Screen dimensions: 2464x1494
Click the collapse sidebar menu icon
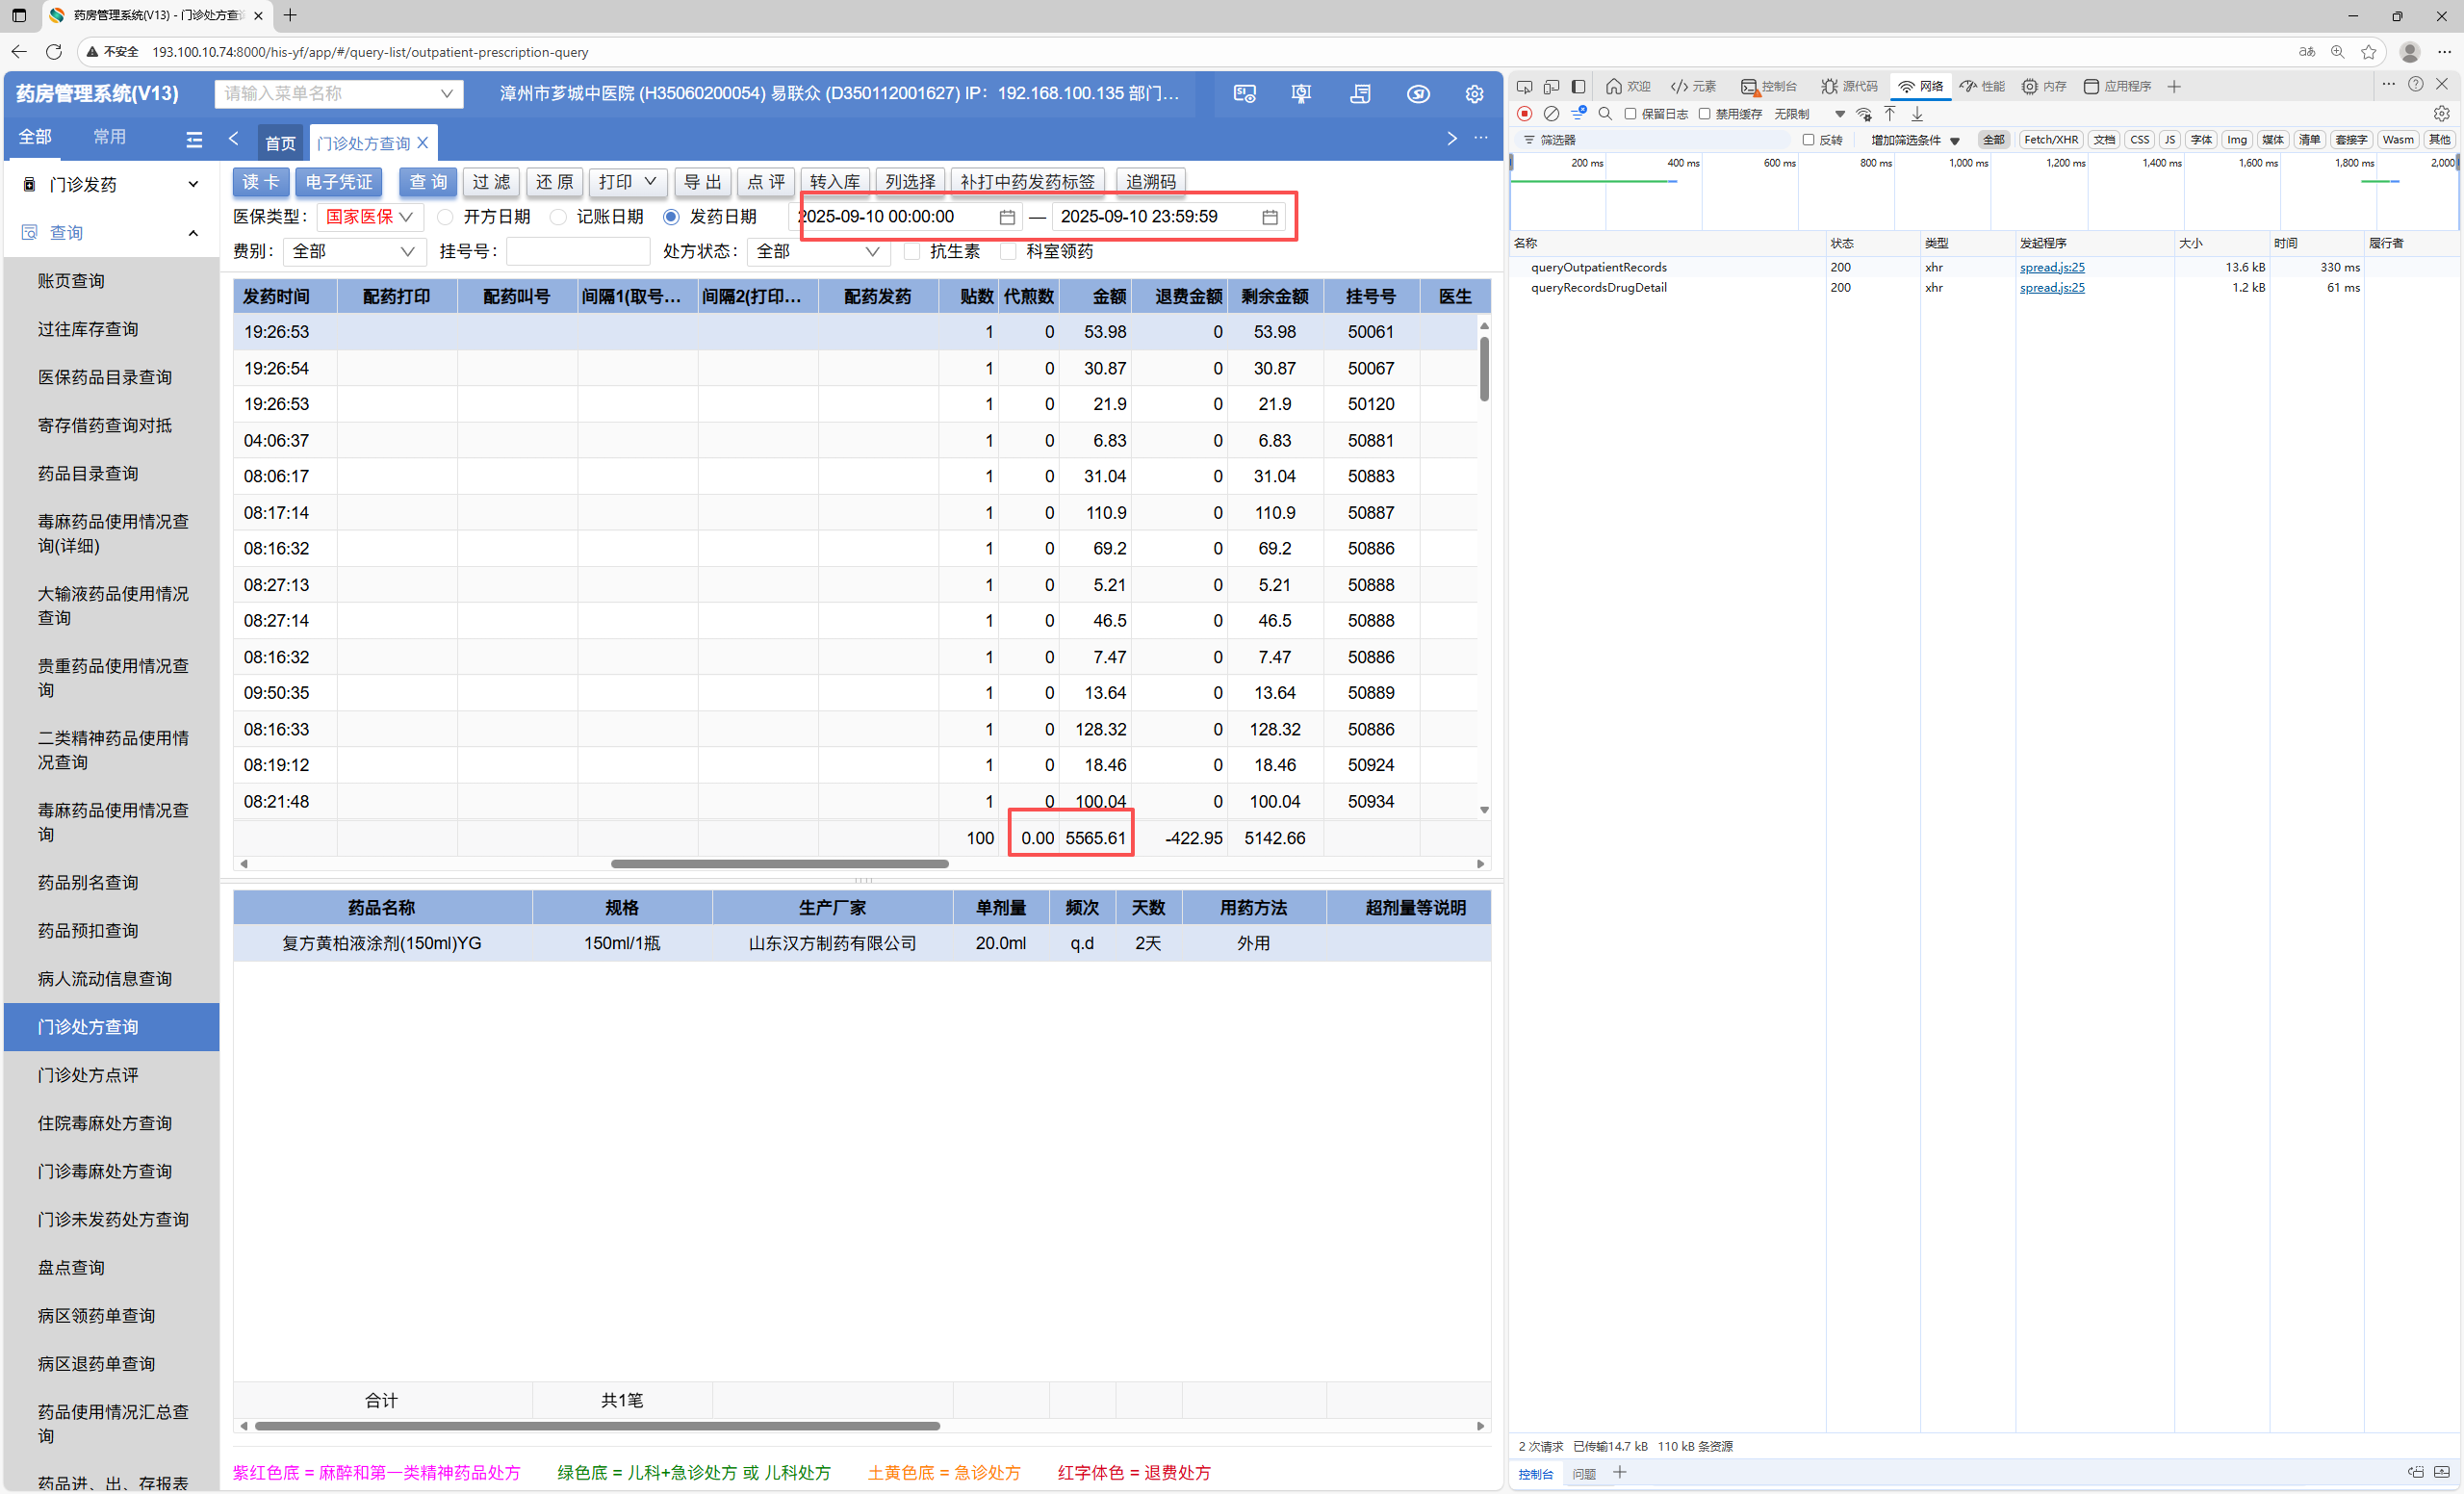point(194,139)
